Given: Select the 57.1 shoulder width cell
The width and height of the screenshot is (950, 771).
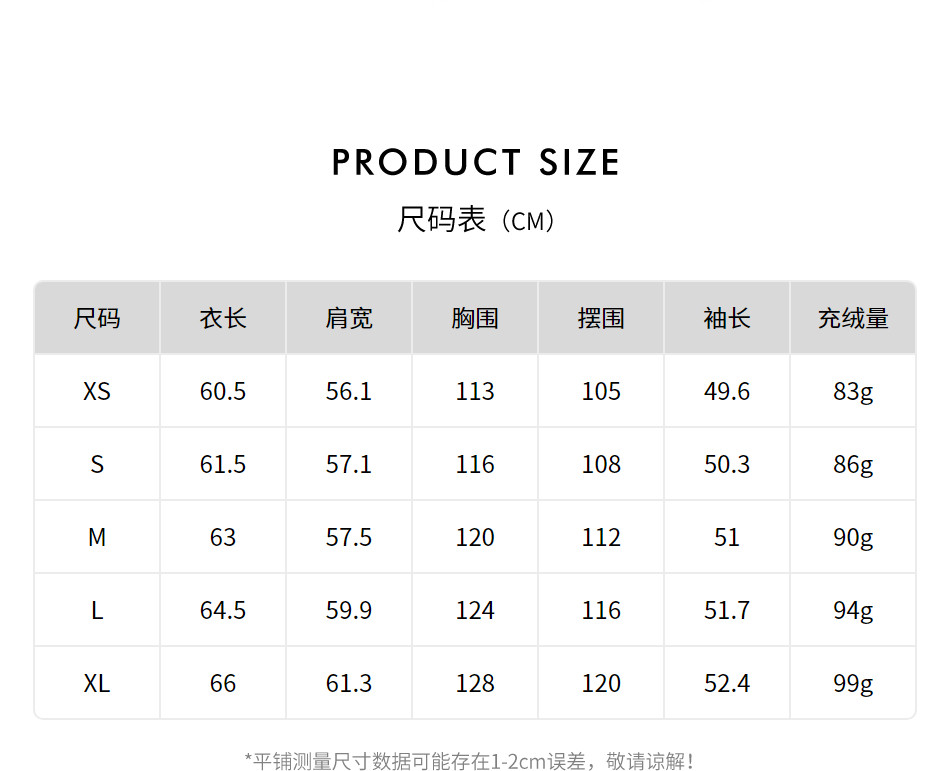Looking at the screenshot, I should [x=349, y=464].
